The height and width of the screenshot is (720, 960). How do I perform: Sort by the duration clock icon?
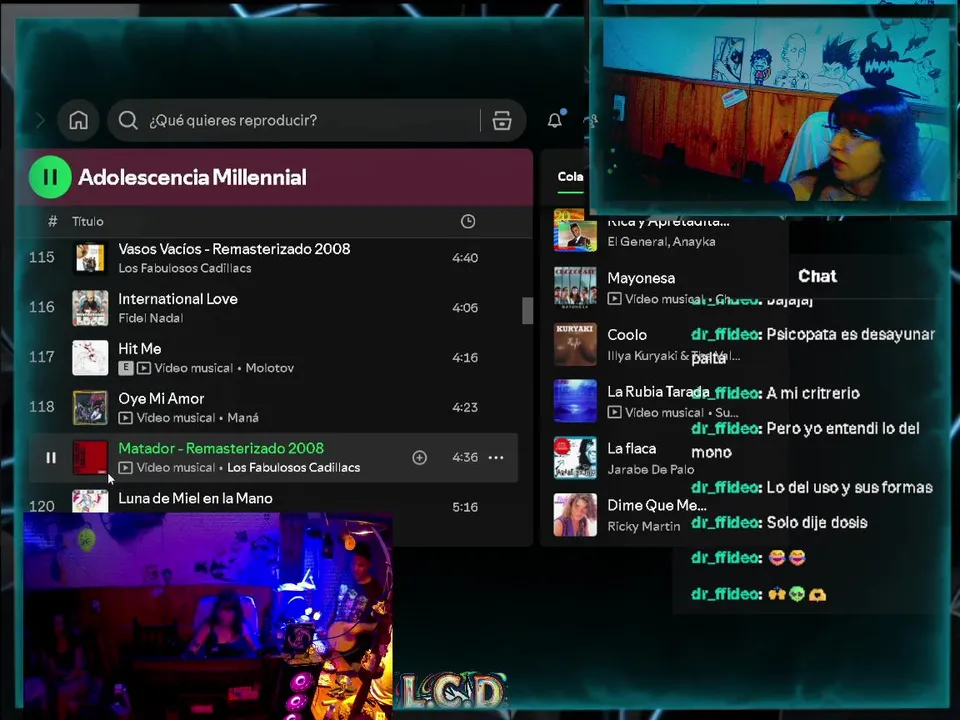468,222
